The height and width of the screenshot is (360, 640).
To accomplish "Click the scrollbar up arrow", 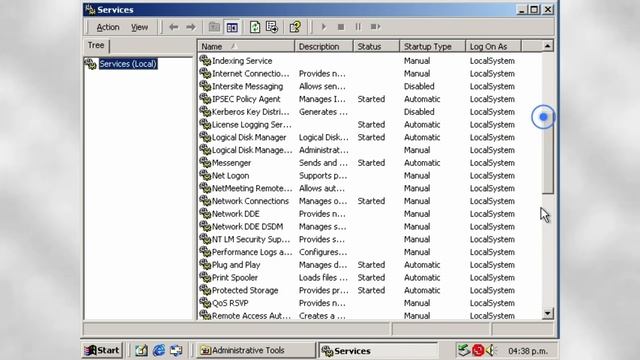I will pyautogui.click(x=547, y=46).
